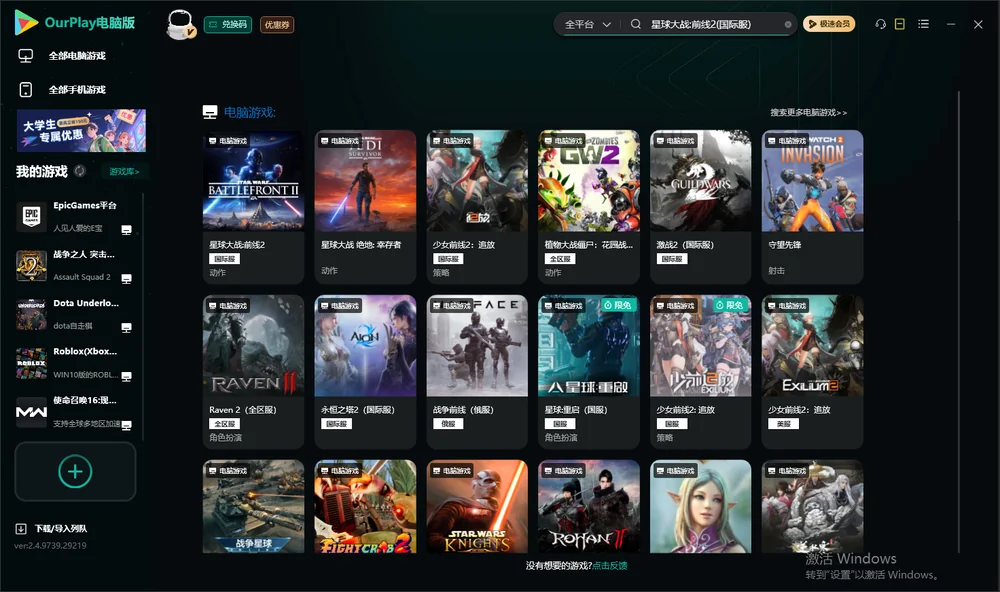Click the 下载/导入列队 queue text

click(x=61, y=528)
